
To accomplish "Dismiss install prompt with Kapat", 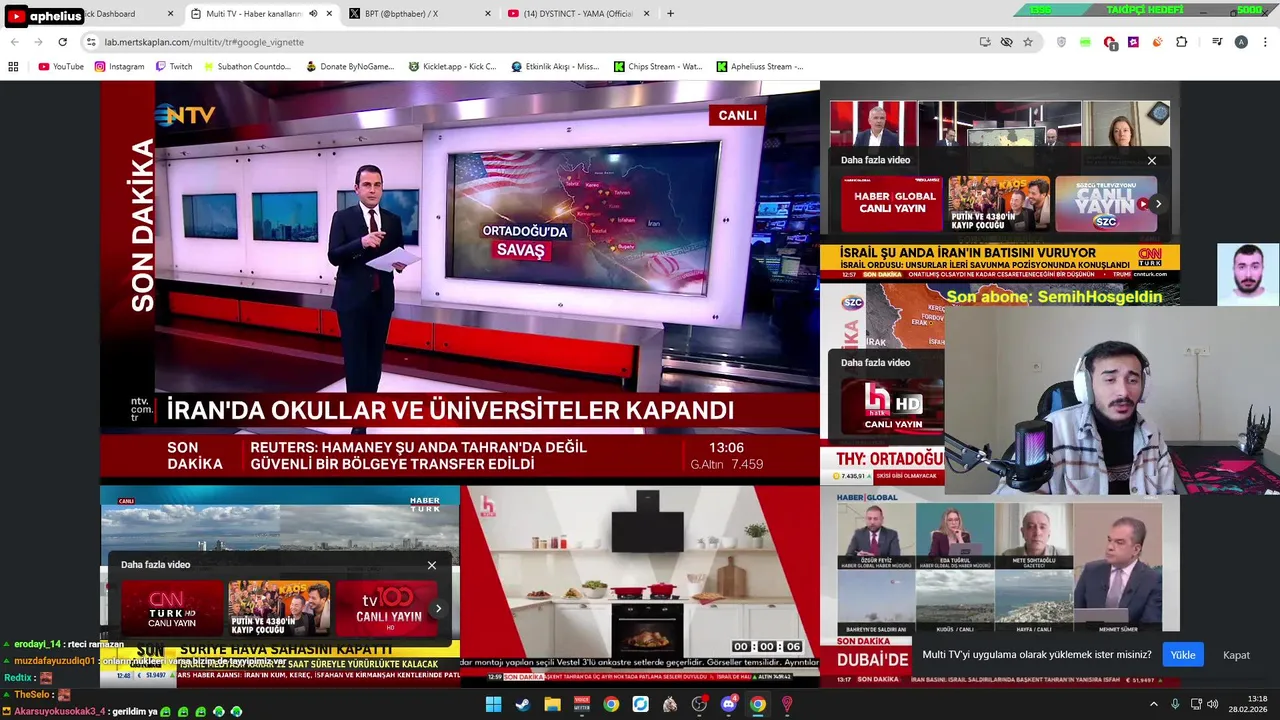I will coord(1237,655).
